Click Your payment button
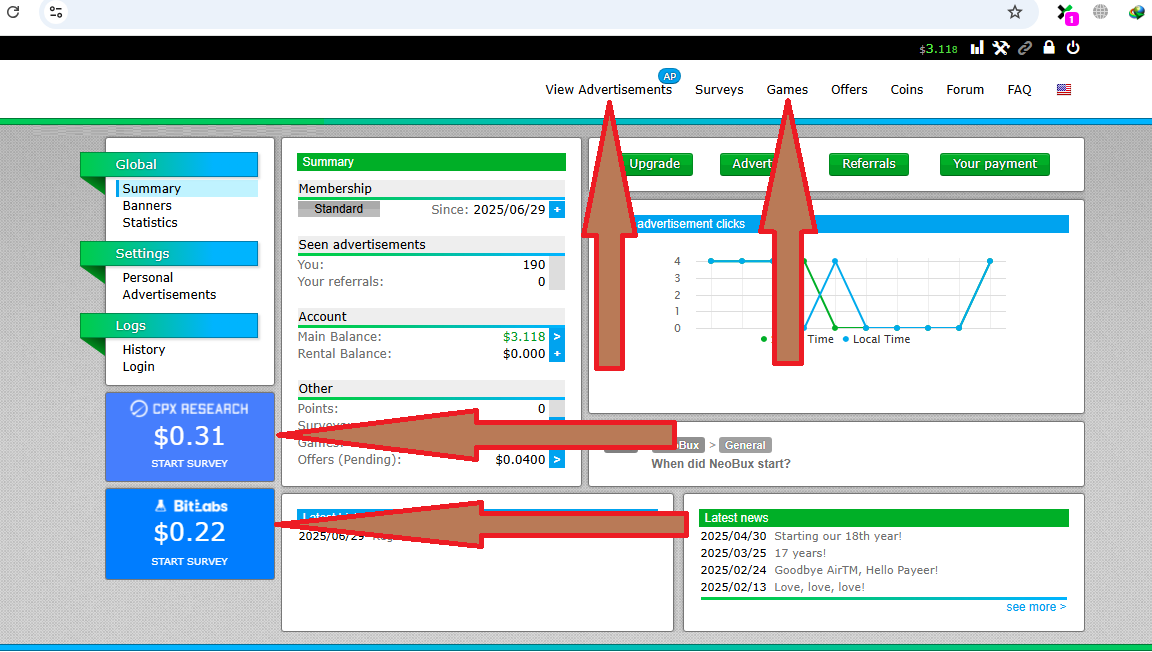1152x652 pixels. 995,164
